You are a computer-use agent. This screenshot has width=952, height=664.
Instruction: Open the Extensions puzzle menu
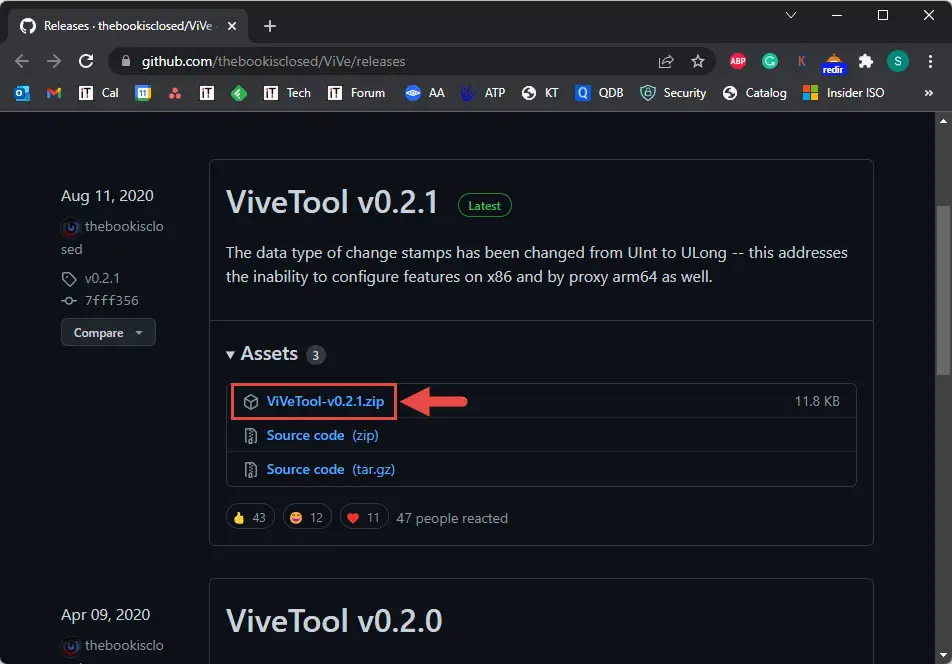point(866,61)
